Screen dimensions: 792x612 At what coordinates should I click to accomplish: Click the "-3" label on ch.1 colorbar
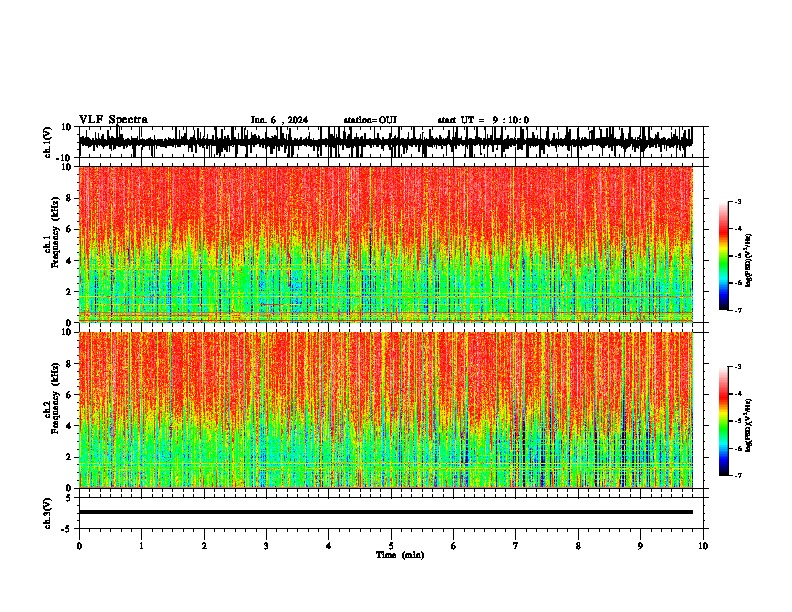(737, 201)
